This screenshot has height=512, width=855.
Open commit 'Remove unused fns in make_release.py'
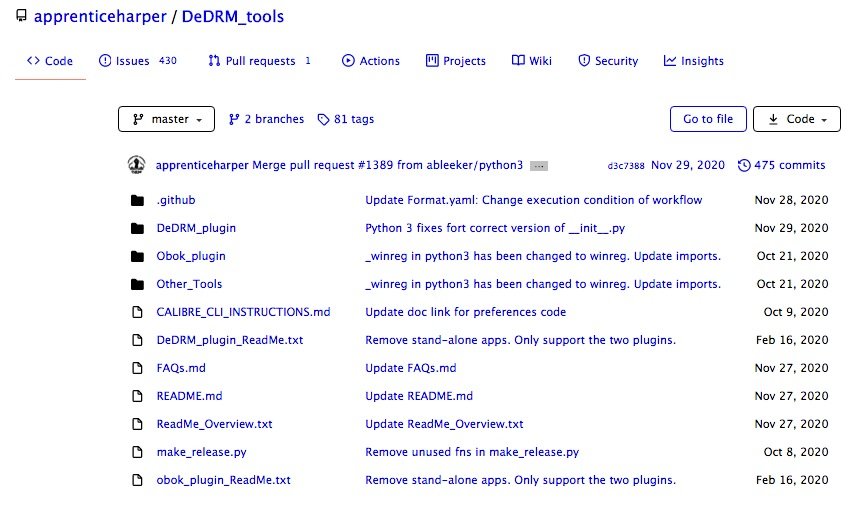472,452
